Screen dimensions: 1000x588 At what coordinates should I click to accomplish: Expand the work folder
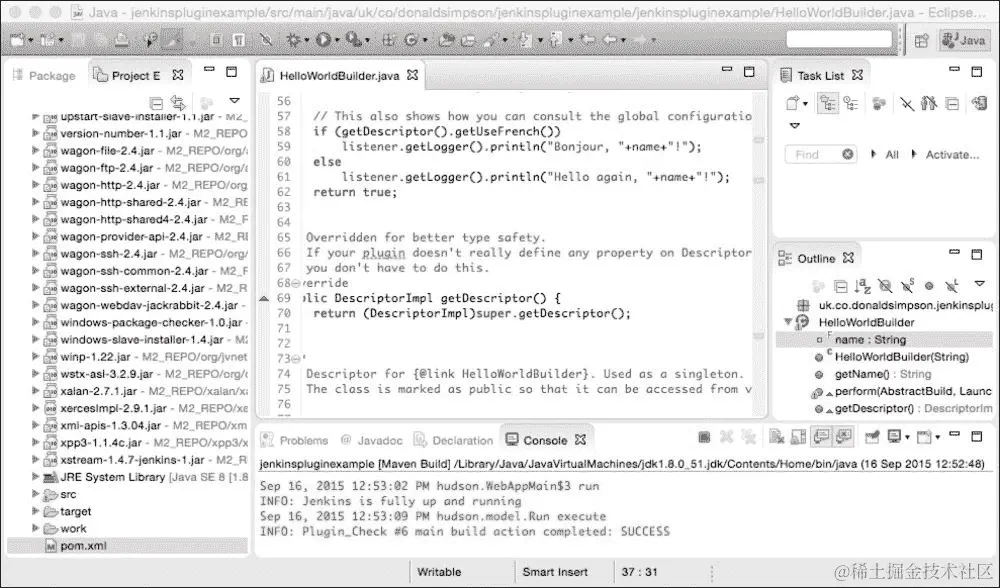tap(35, 528)
